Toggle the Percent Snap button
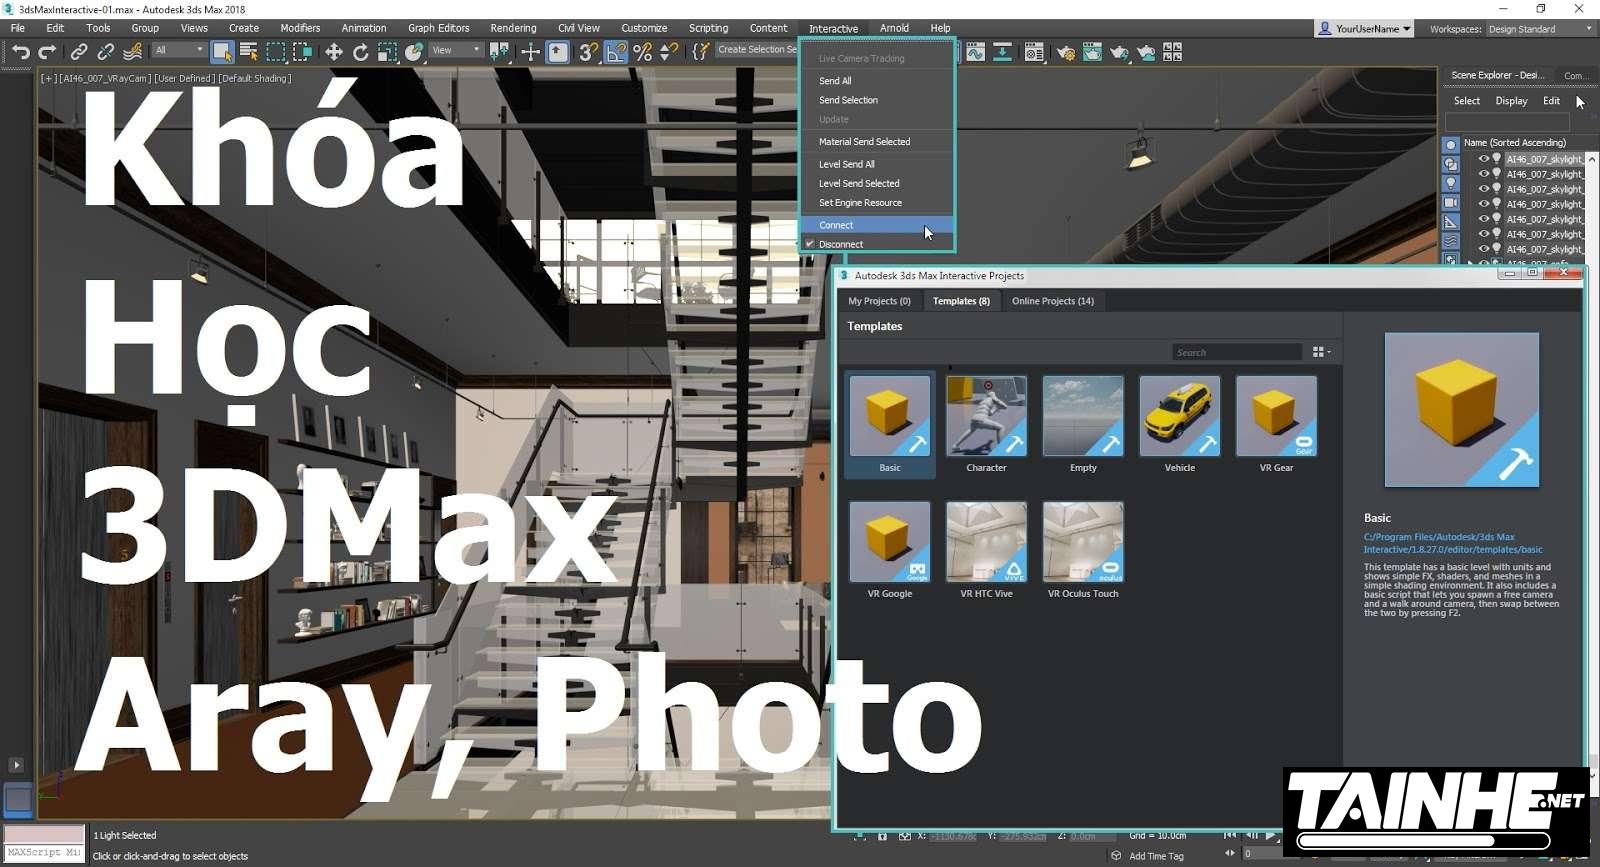The height and width of the screenshot is (867, 1600). pos(643,51)
